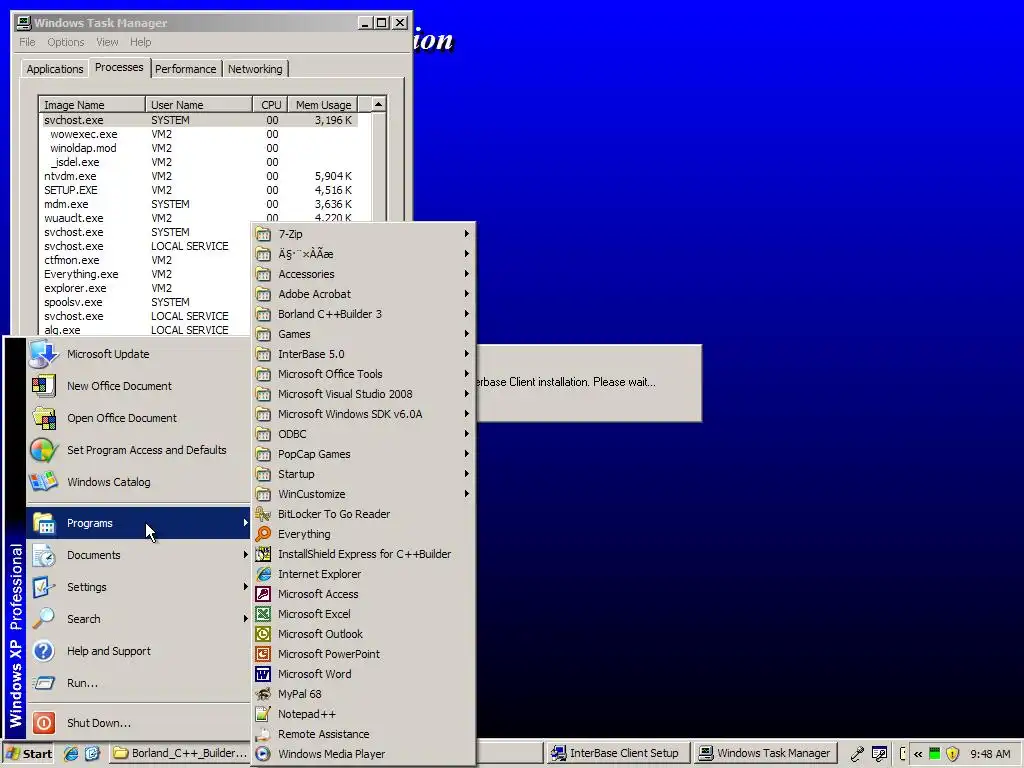
Task: Click the taskbar clock showing 9:48 AM
Action: pyautogui.click(x=990, y=754)
